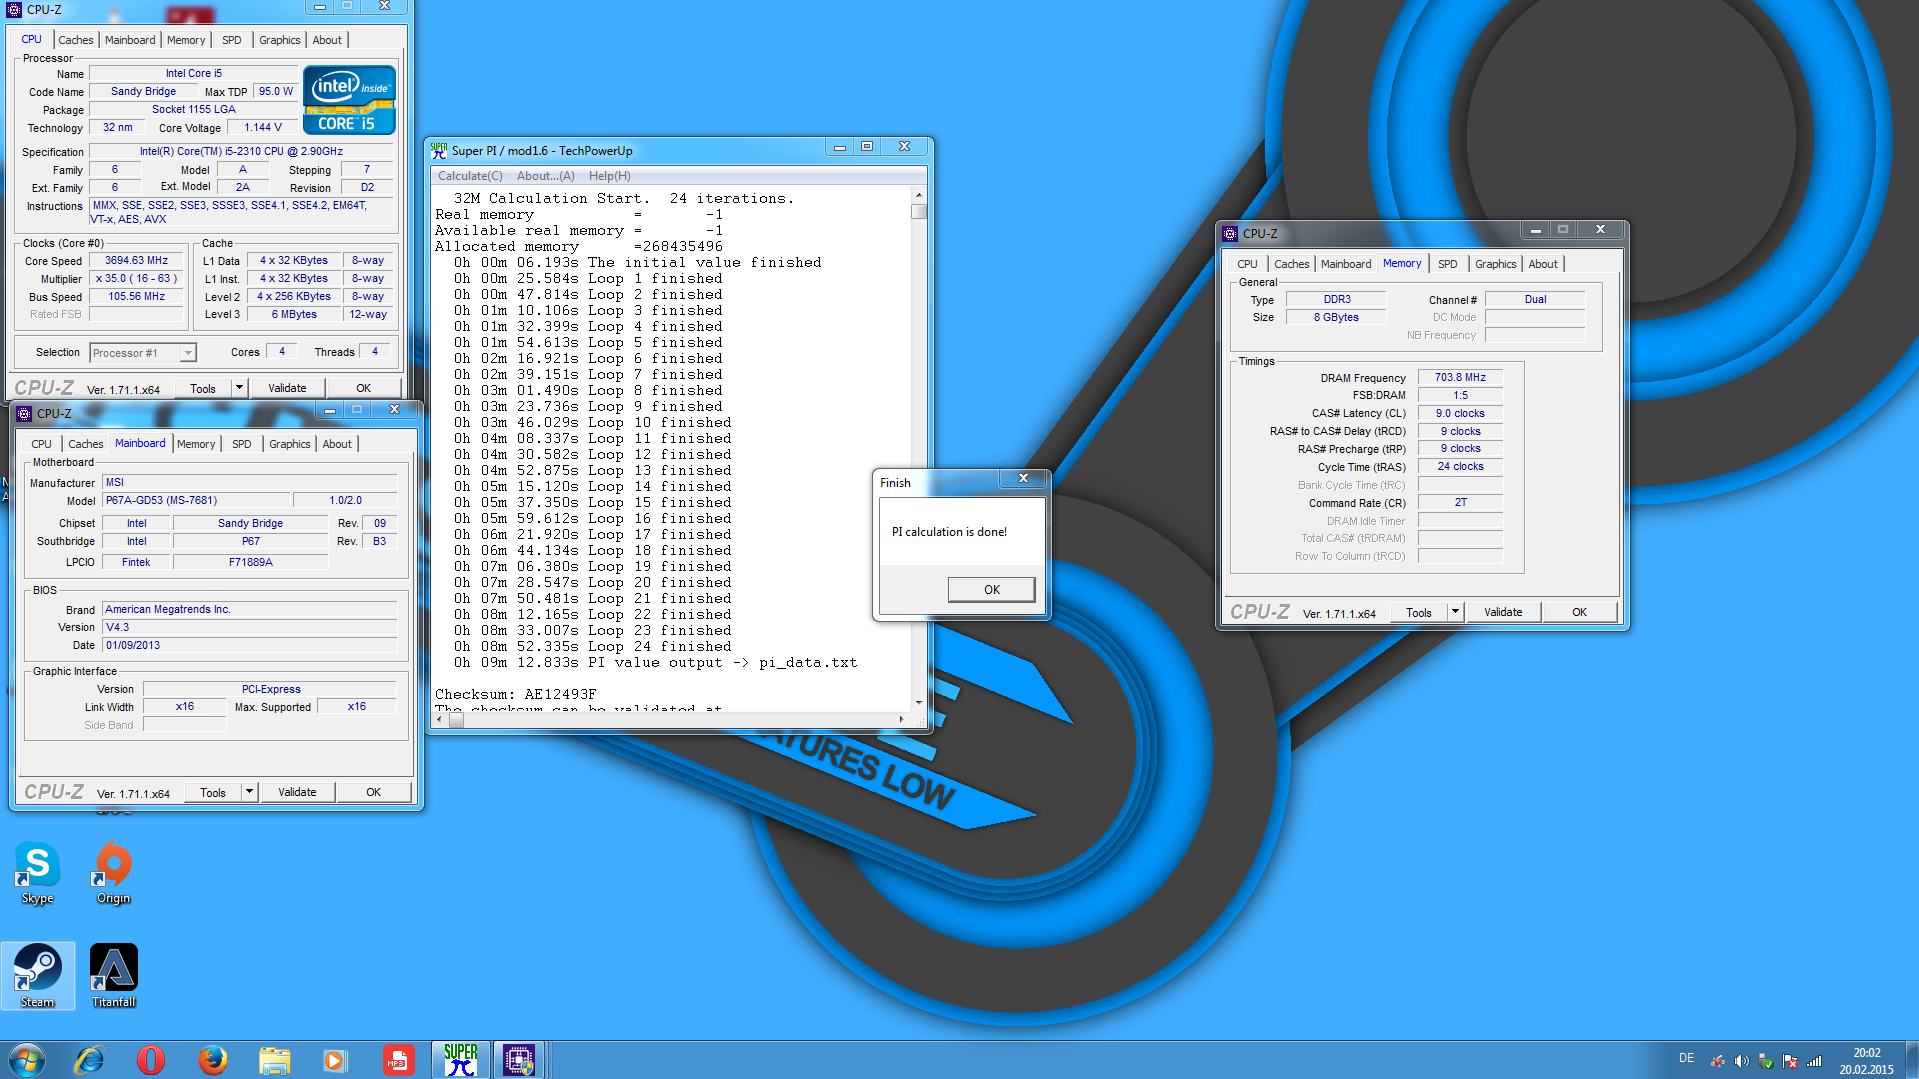Image resolution: width=1919 pixels, height=1079 pixels.
Task: Launch the Steam desktop icon
Action: (x=38, y=975)
